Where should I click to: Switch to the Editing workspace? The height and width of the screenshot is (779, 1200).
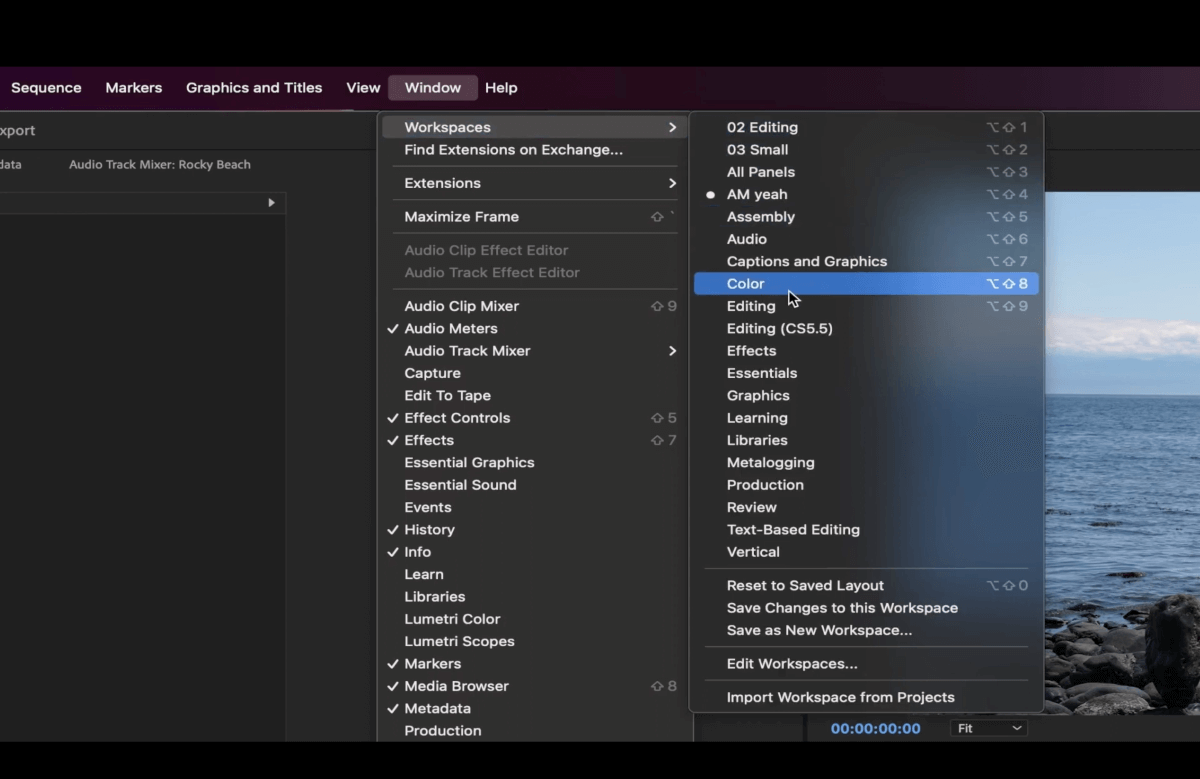[866, 306]
